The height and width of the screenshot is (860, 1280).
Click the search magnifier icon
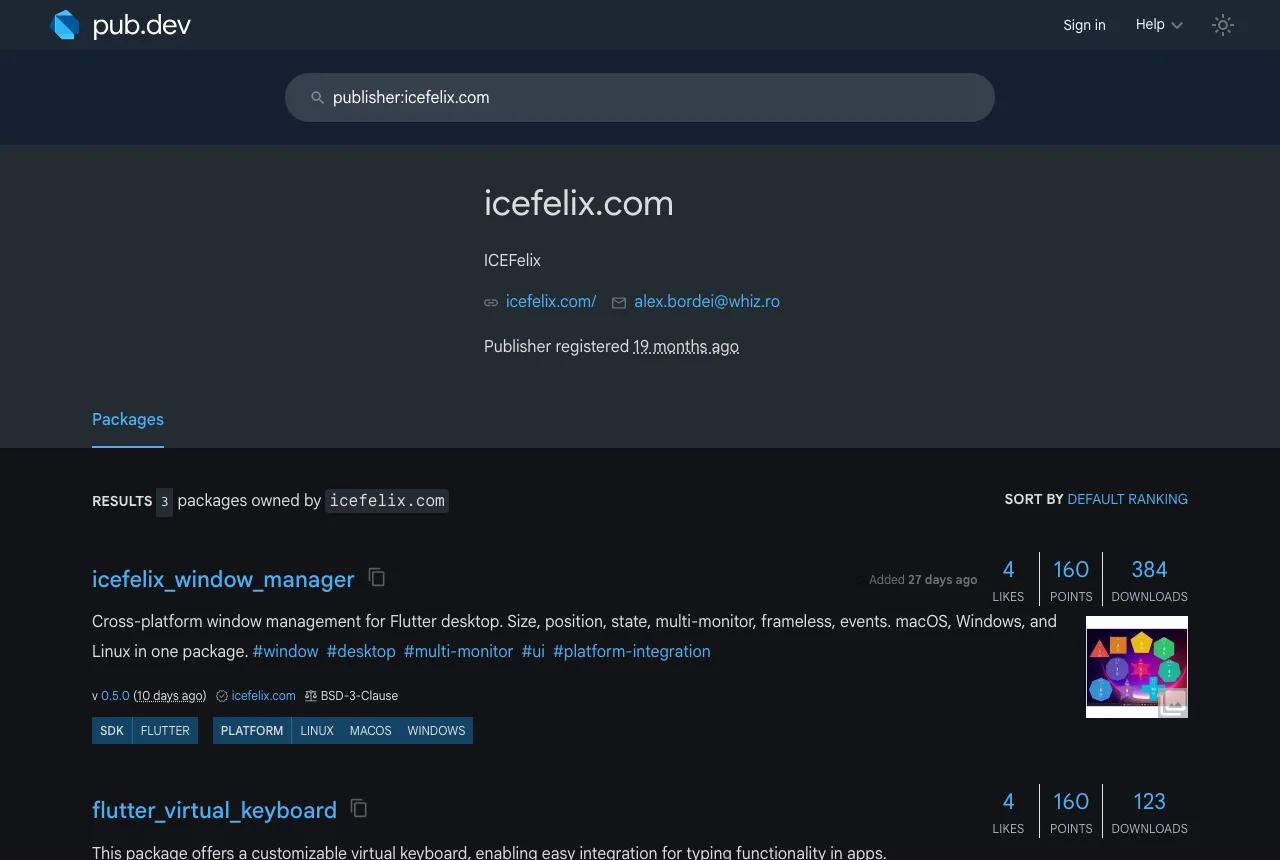coord(317,98)
